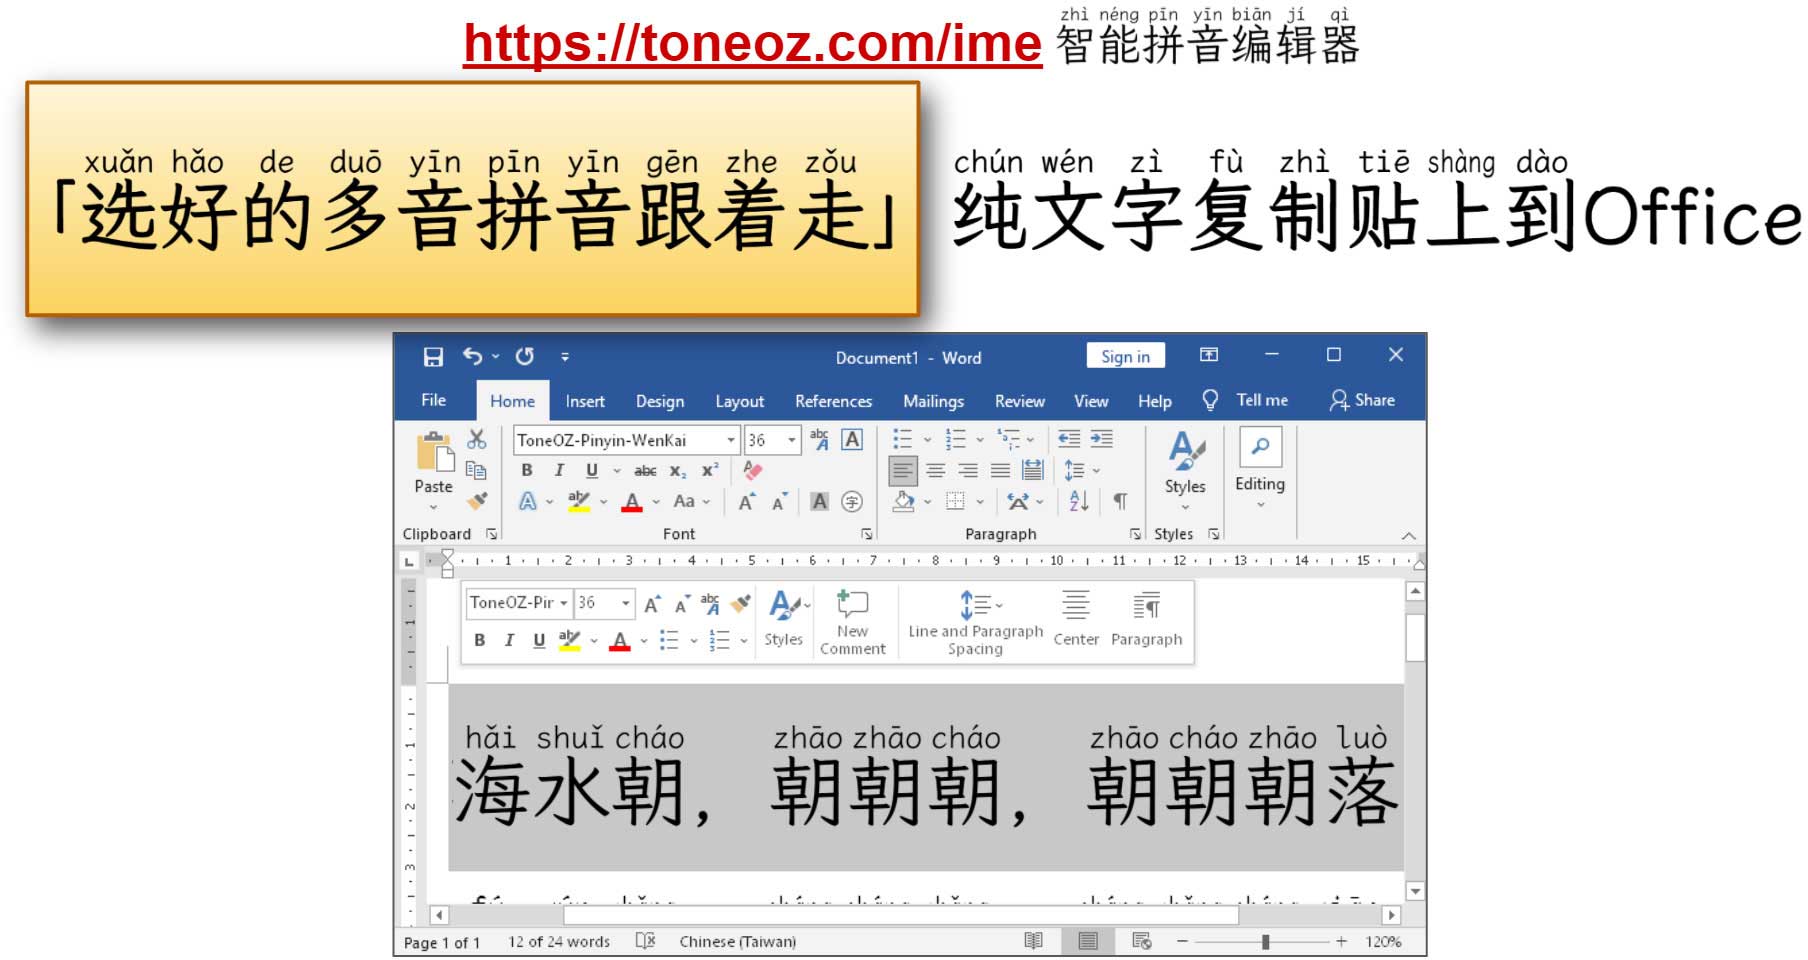Insert New Comment from mini toolbar

tap(852, 623)
